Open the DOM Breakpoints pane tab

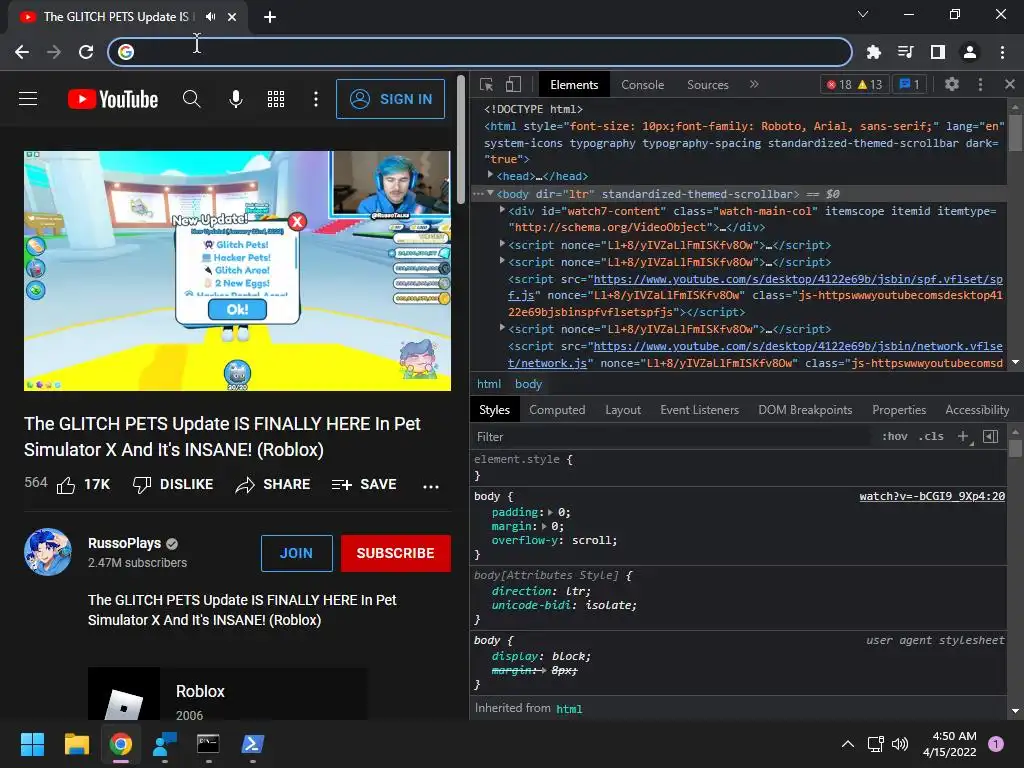click(805, 410)
